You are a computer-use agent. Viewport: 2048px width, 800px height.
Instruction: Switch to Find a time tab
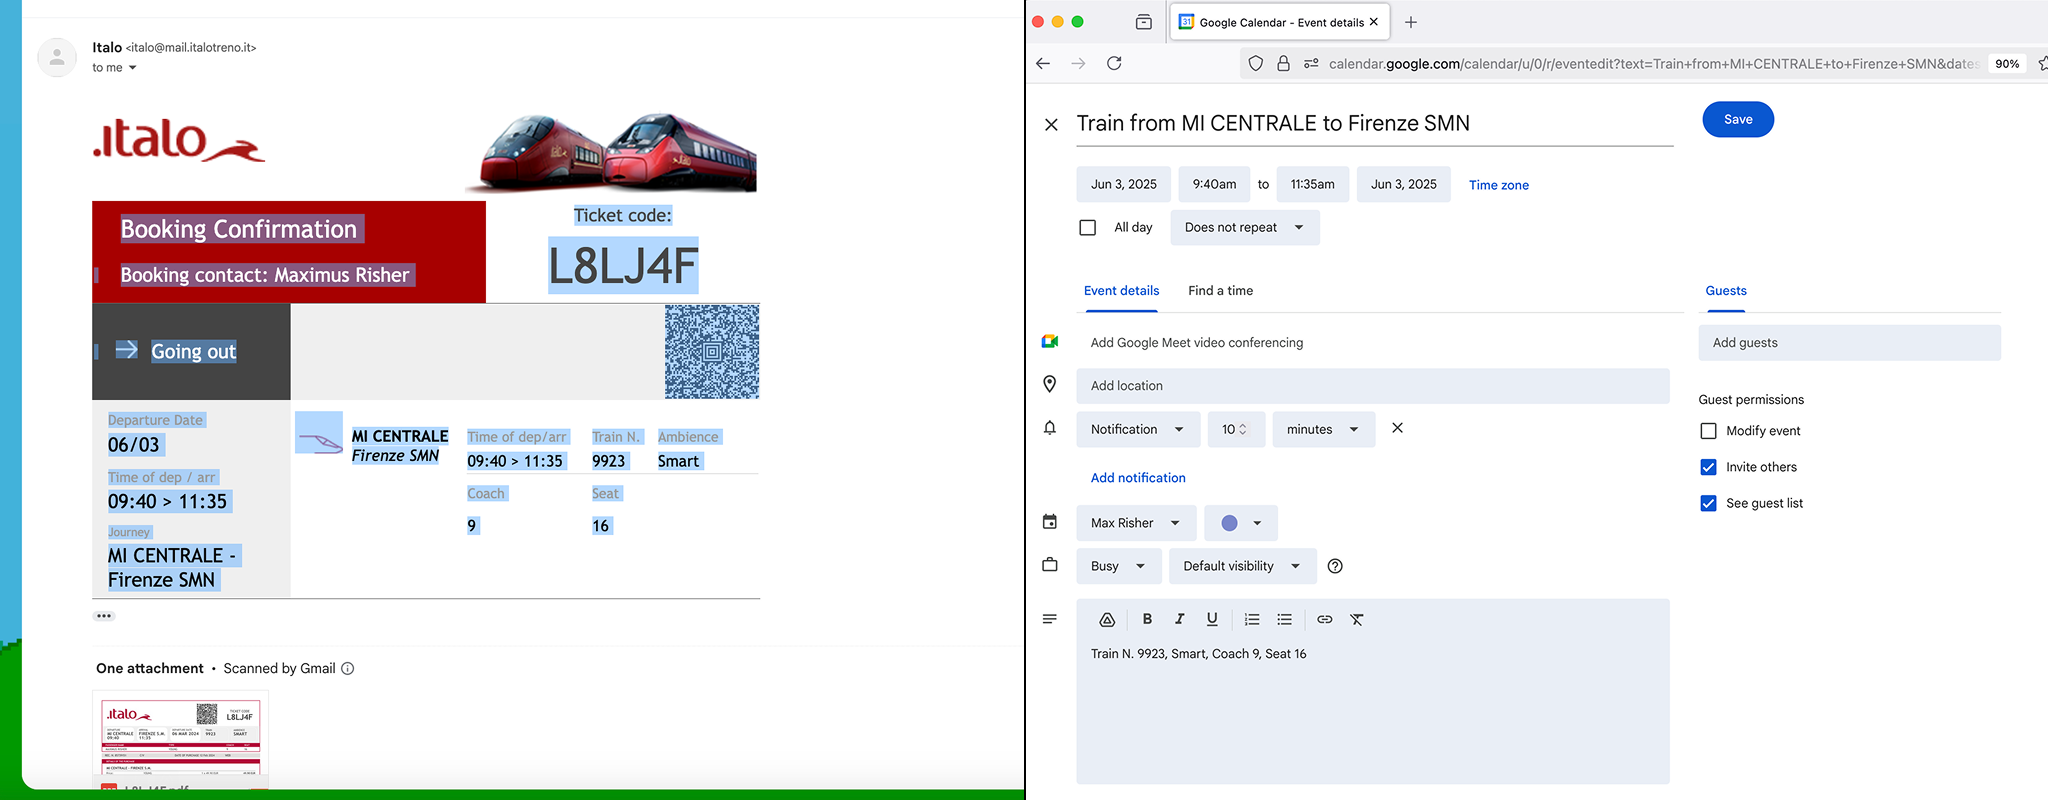click(1220, 291)
